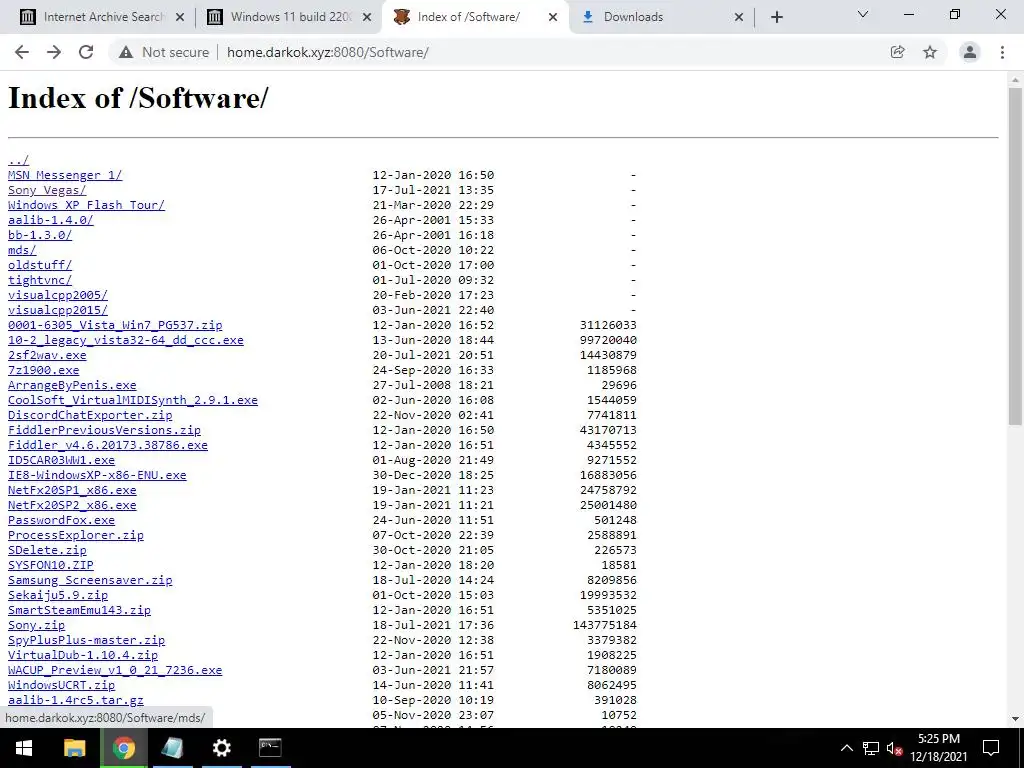Download the 2sf2wav.exe file

tap(47, 355)
